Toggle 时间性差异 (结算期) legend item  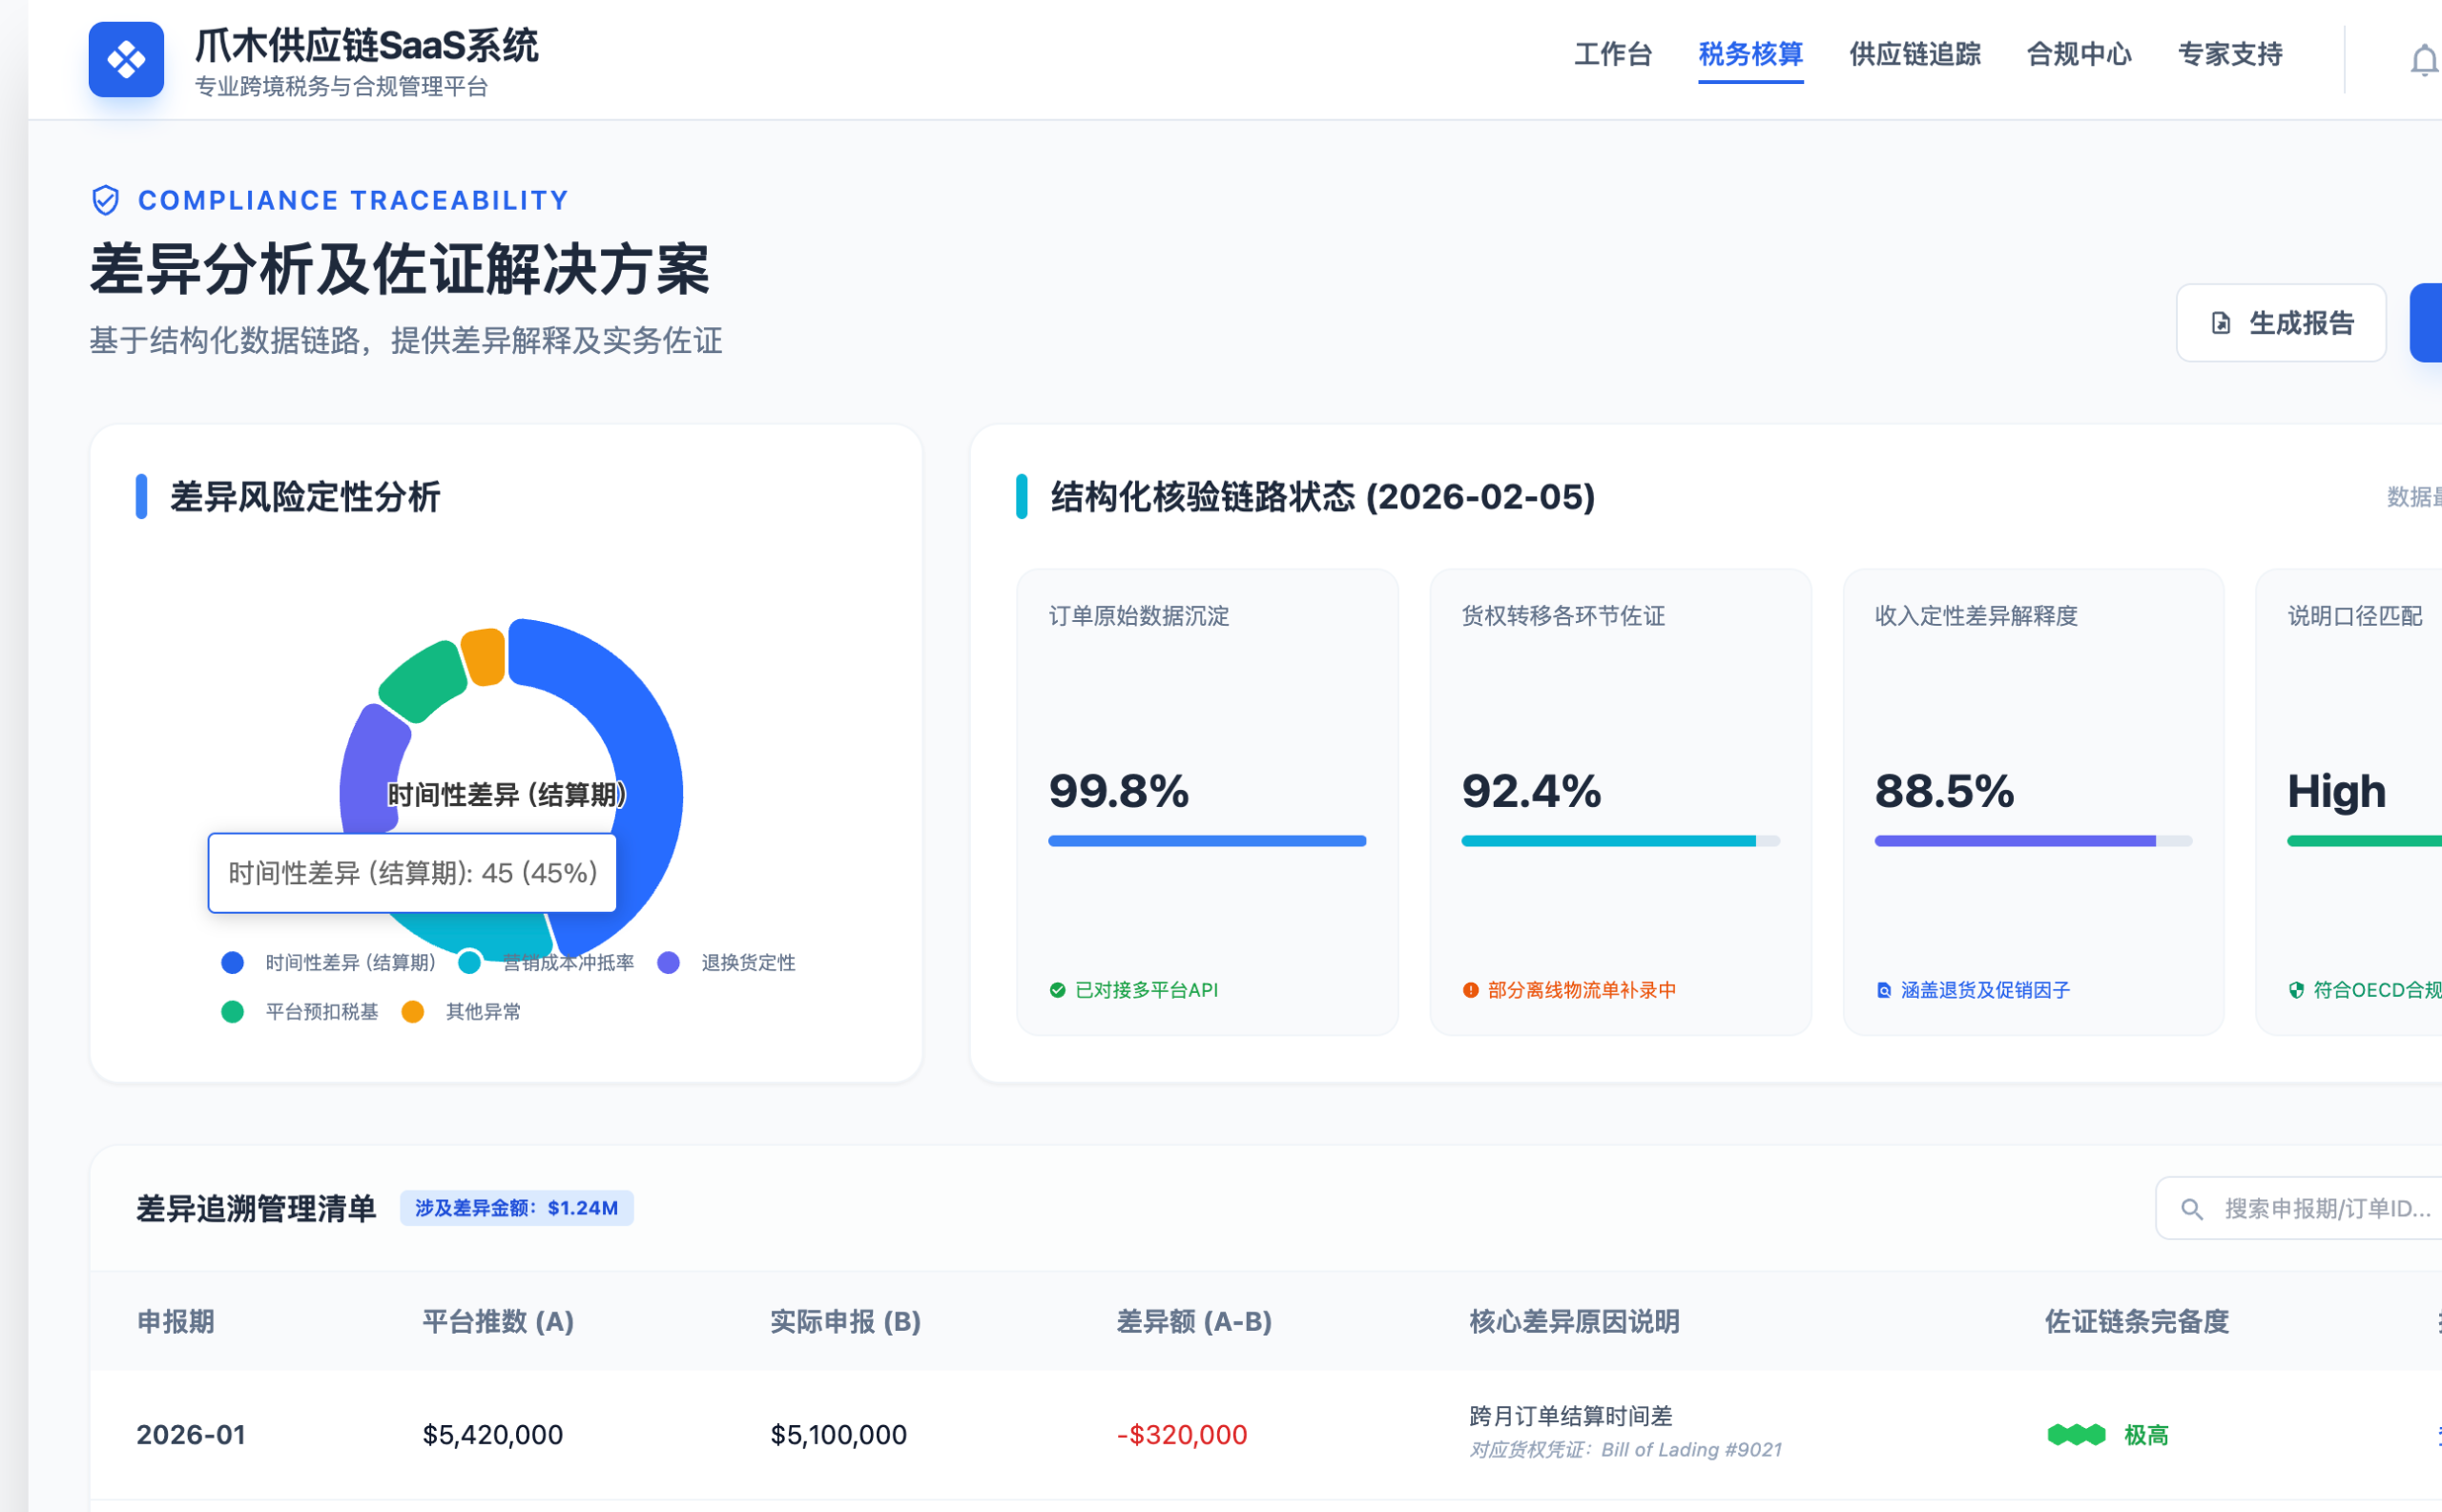349,962
